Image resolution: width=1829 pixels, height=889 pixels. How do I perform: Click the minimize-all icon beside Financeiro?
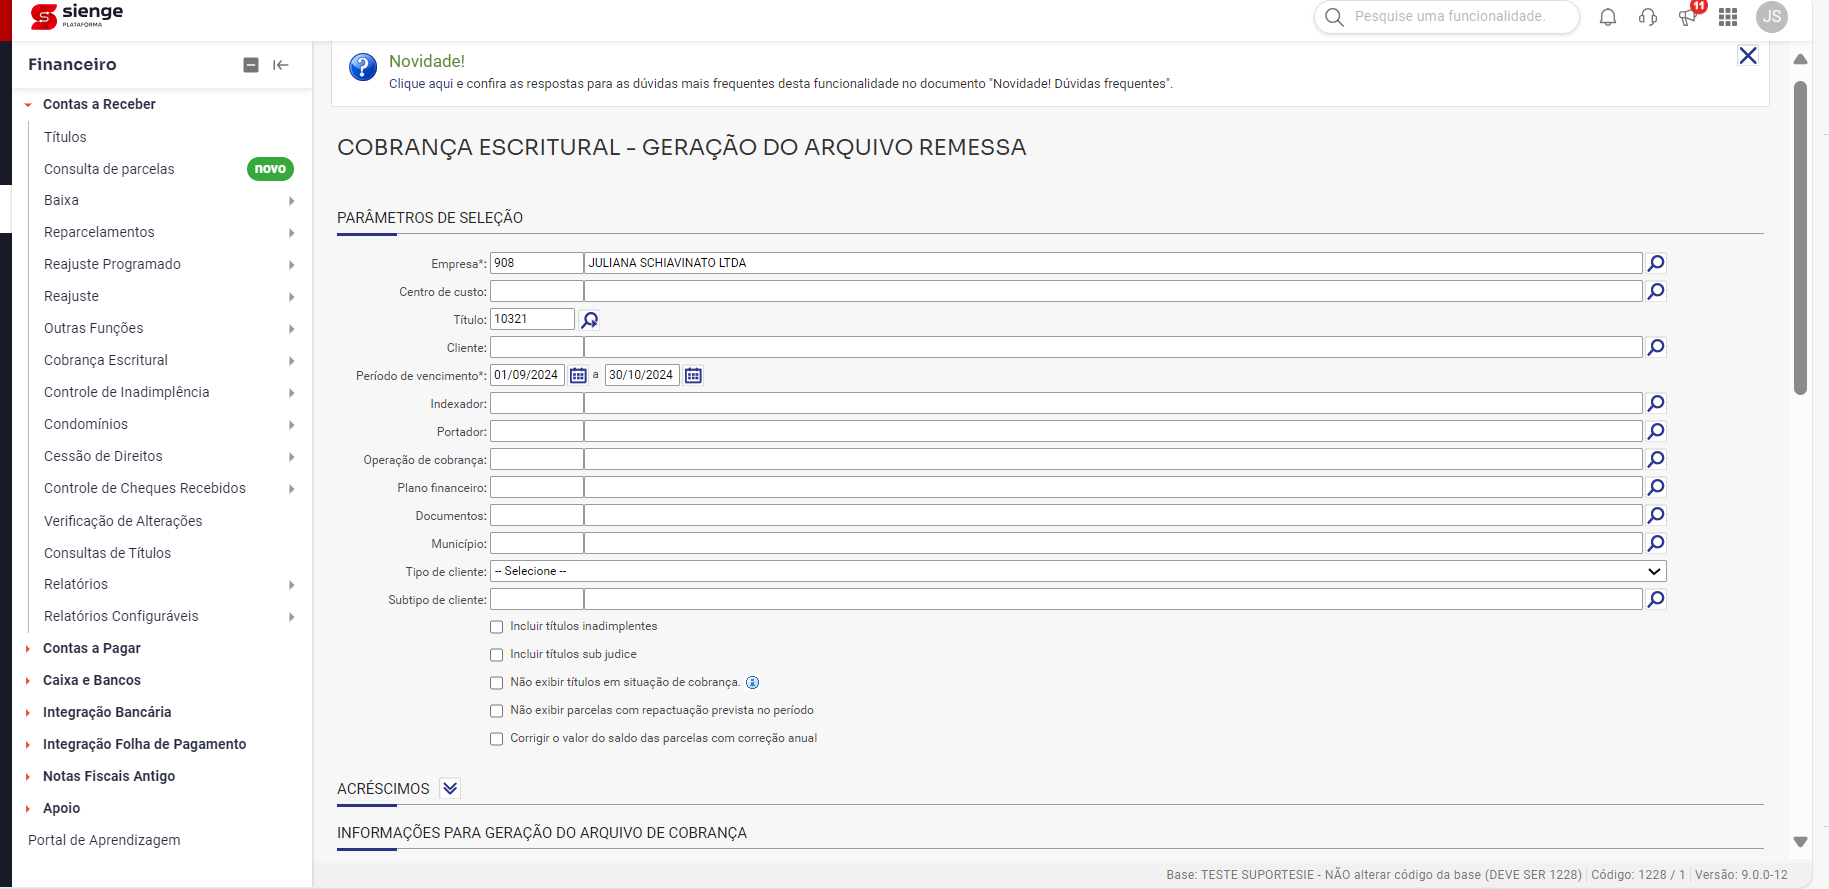[x=251, y=65]
